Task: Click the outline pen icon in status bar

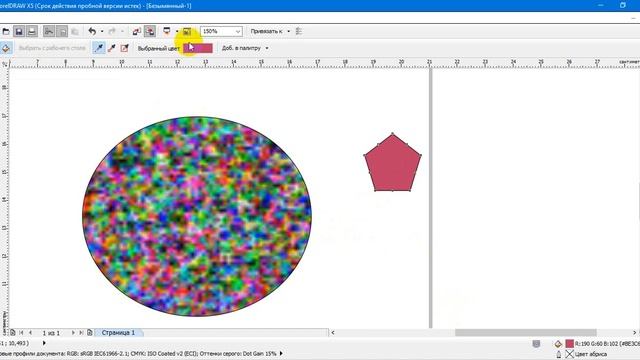Action: pos(559,354)
